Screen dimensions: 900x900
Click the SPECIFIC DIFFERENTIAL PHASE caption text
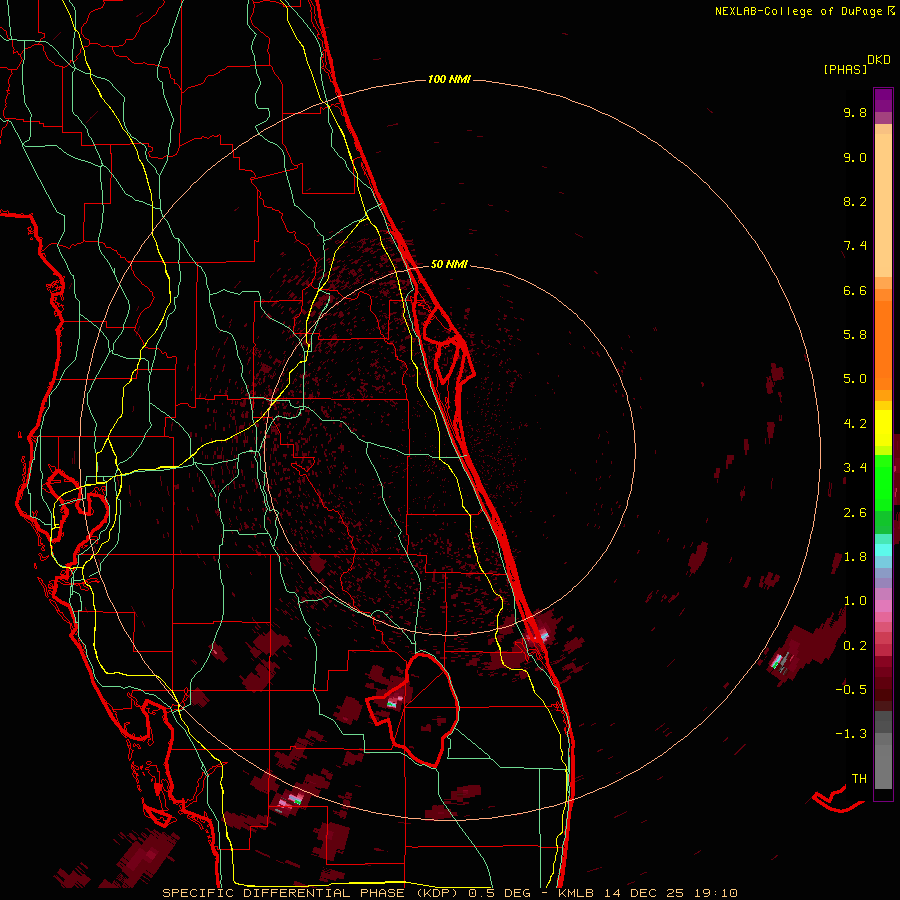pyautogui.click(x=285, y=893)
